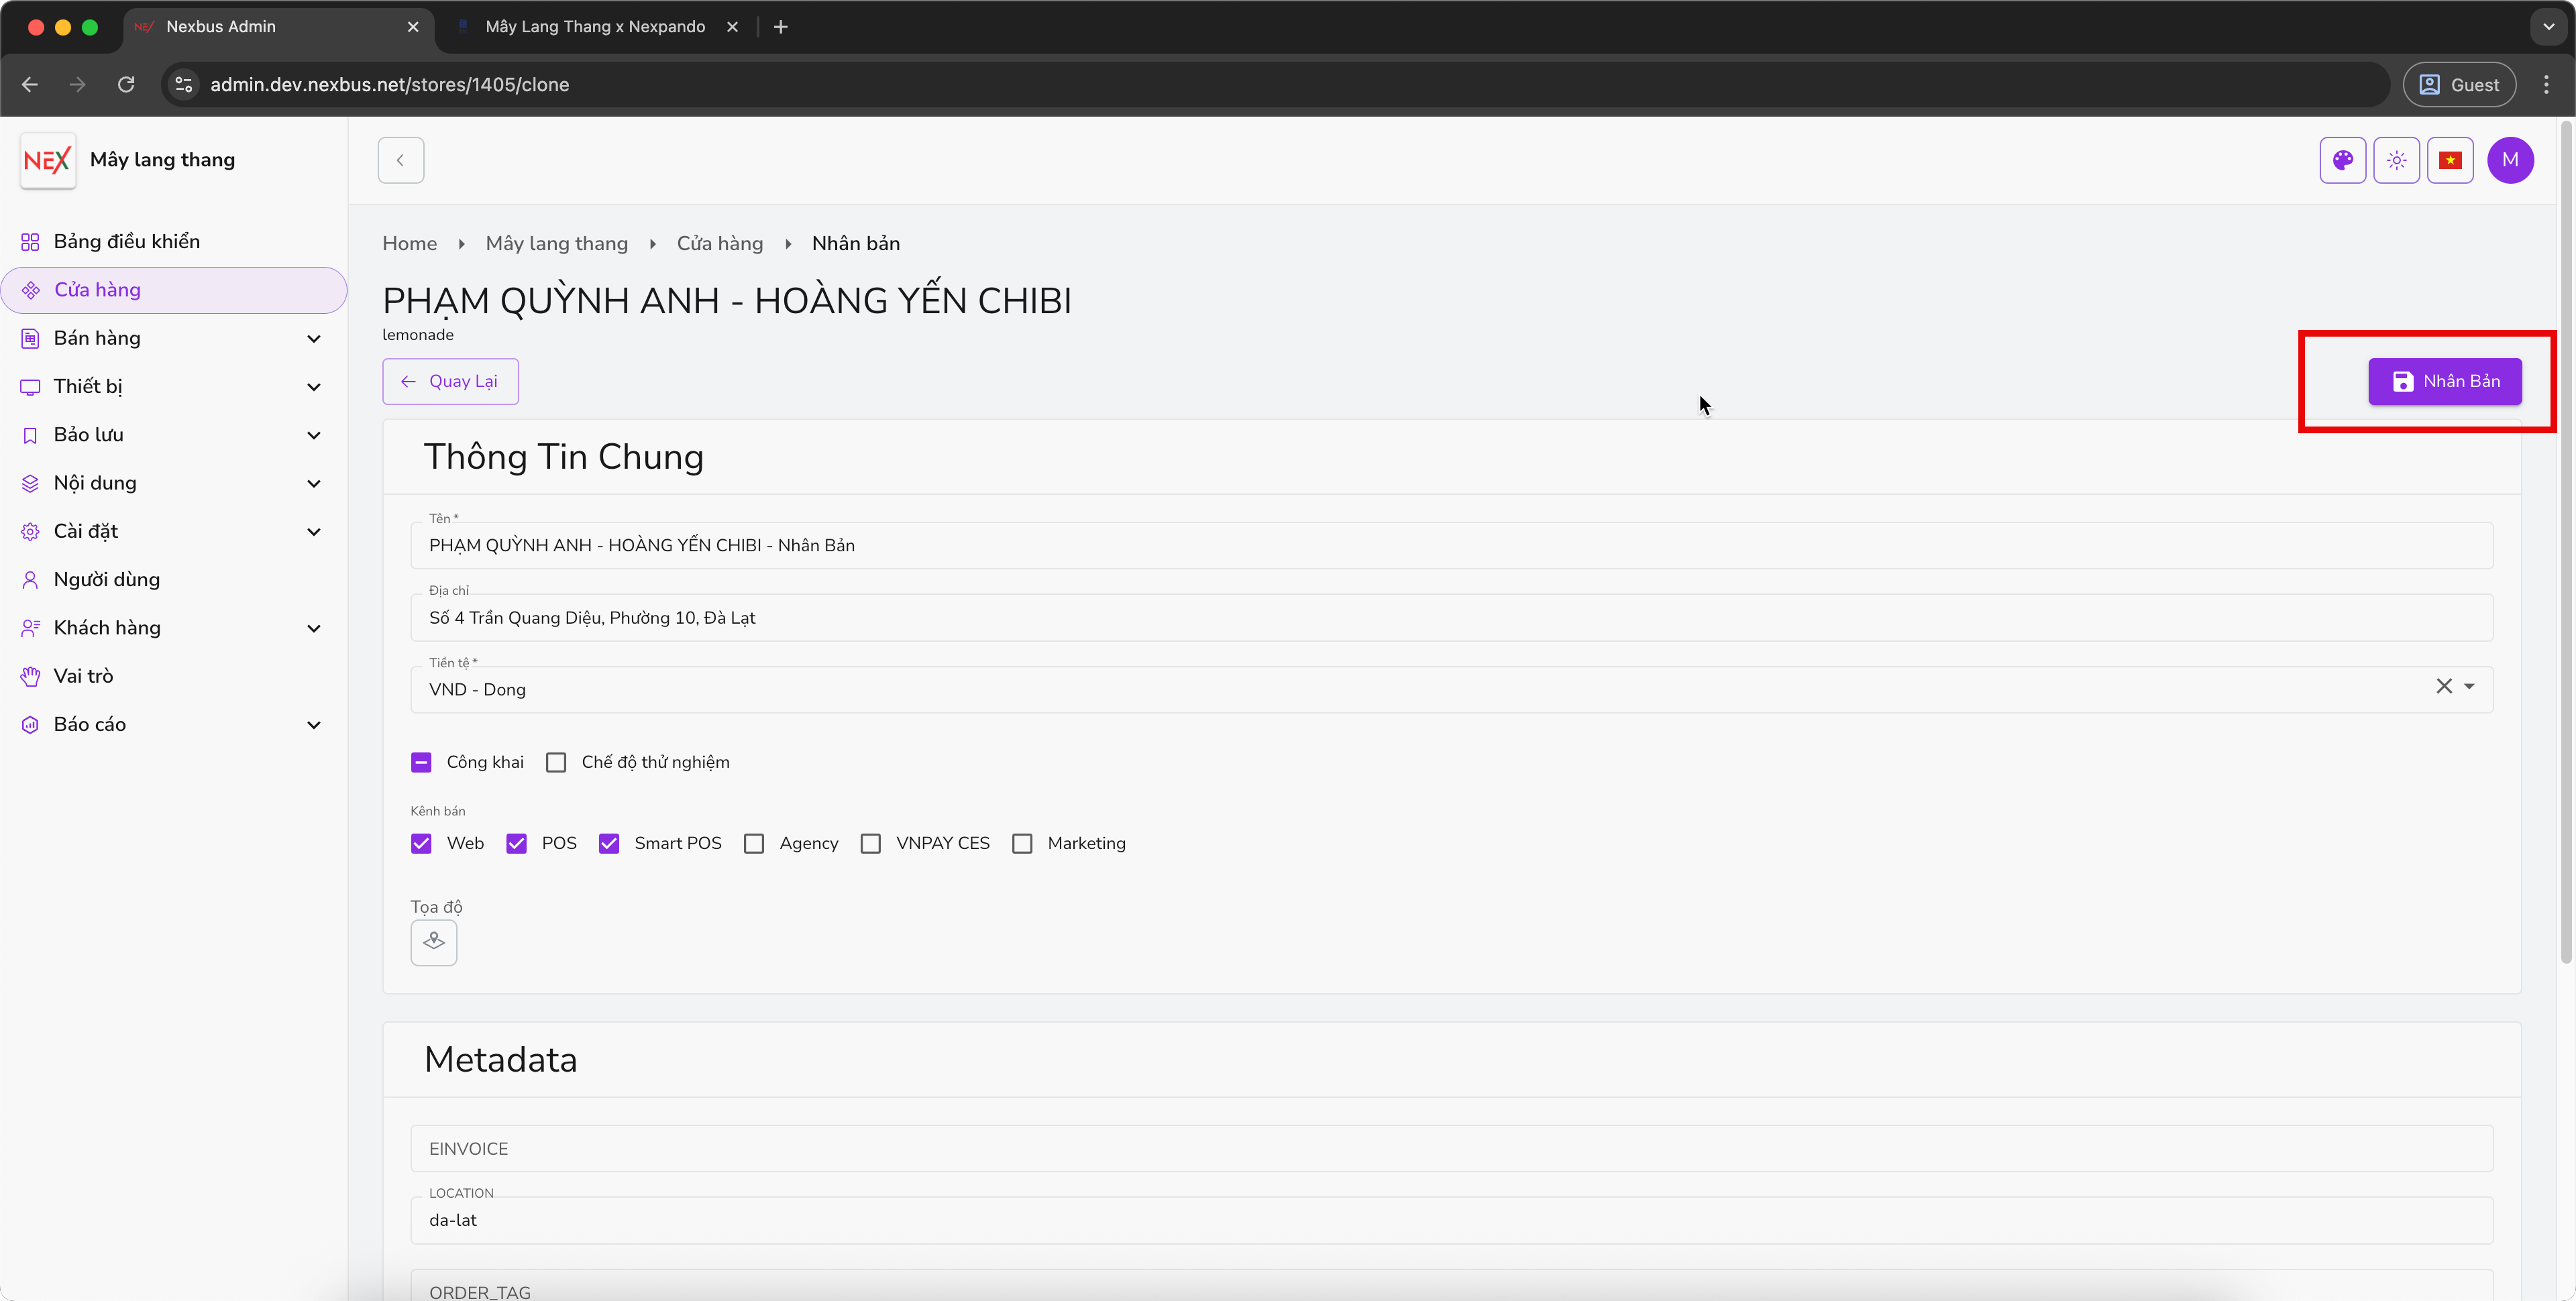Click into the Địa chỉ input field
Screen dimensions: 2576x1301
(x=1450, y=618)
